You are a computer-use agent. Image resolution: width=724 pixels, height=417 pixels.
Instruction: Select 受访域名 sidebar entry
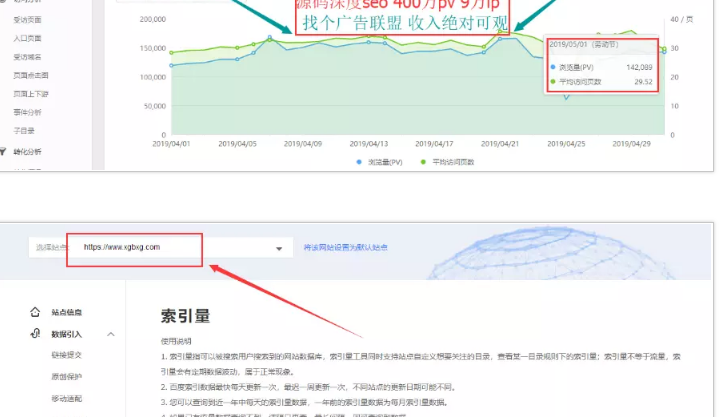point(28,57)
